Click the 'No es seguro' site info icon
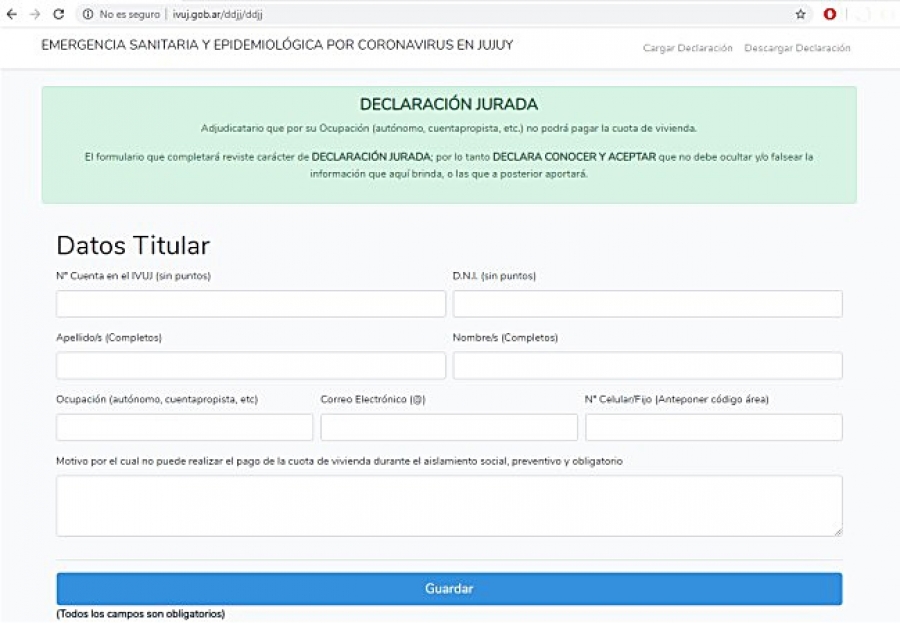Viewport: 900px width, 623px height. click(x=88, y=14)
